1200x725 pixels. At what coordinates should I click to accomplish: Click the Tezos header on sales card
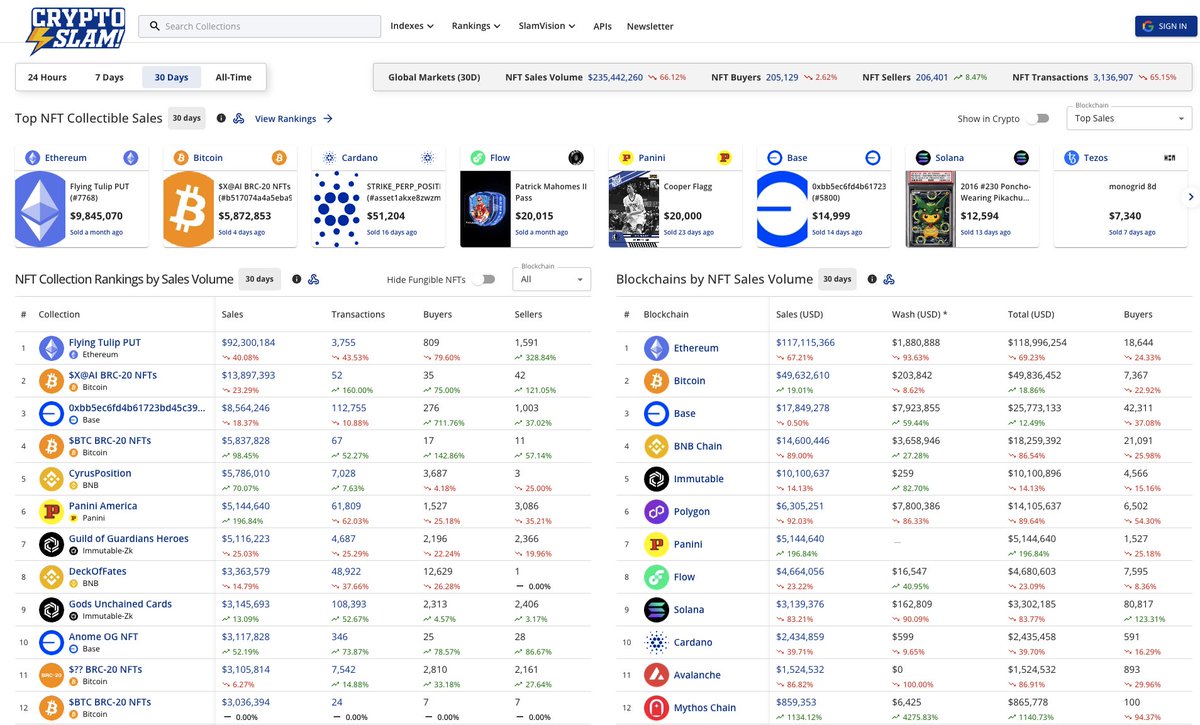[1120, 158]
